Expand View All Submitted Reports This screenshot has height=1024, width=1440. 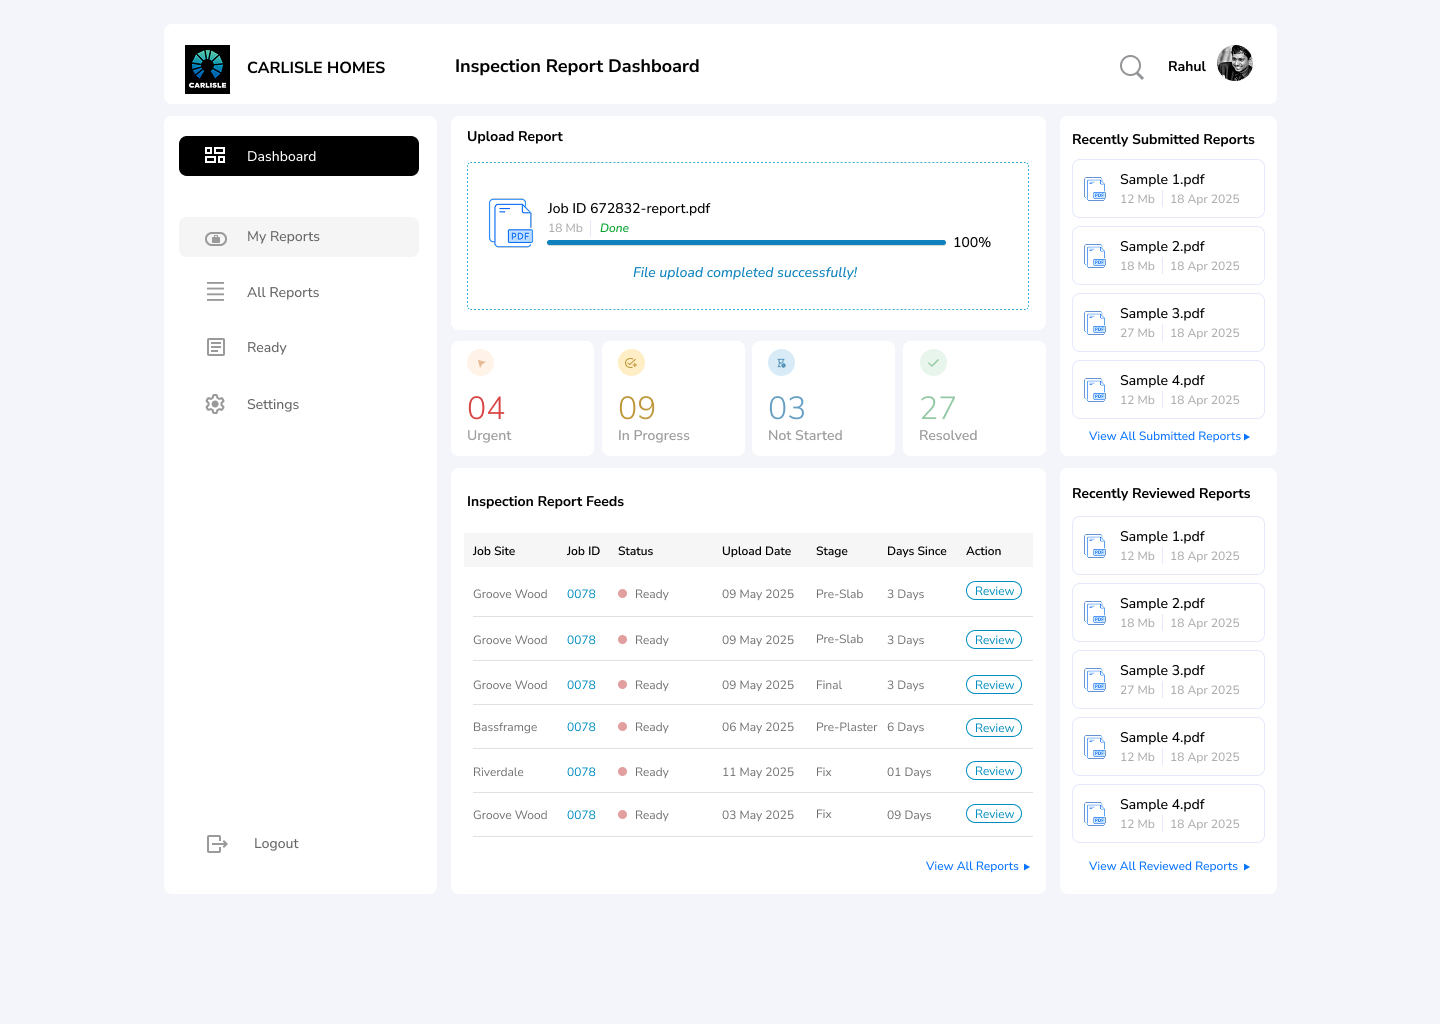[1169, 435]
